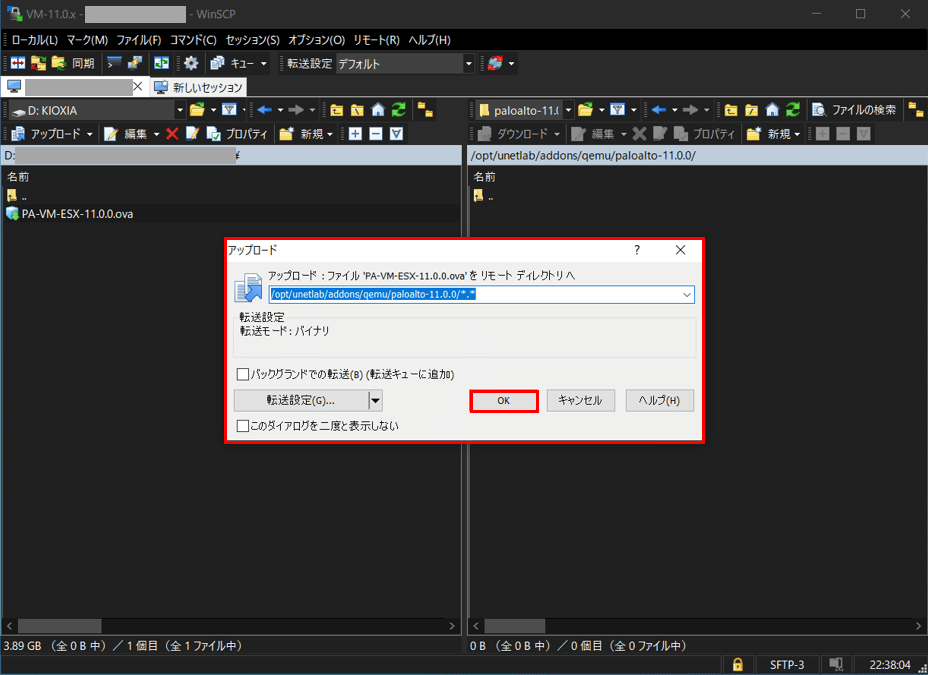Go to remote parent directory icon
The width and height of the screenshot is (928, 675).
pos(732,110)
